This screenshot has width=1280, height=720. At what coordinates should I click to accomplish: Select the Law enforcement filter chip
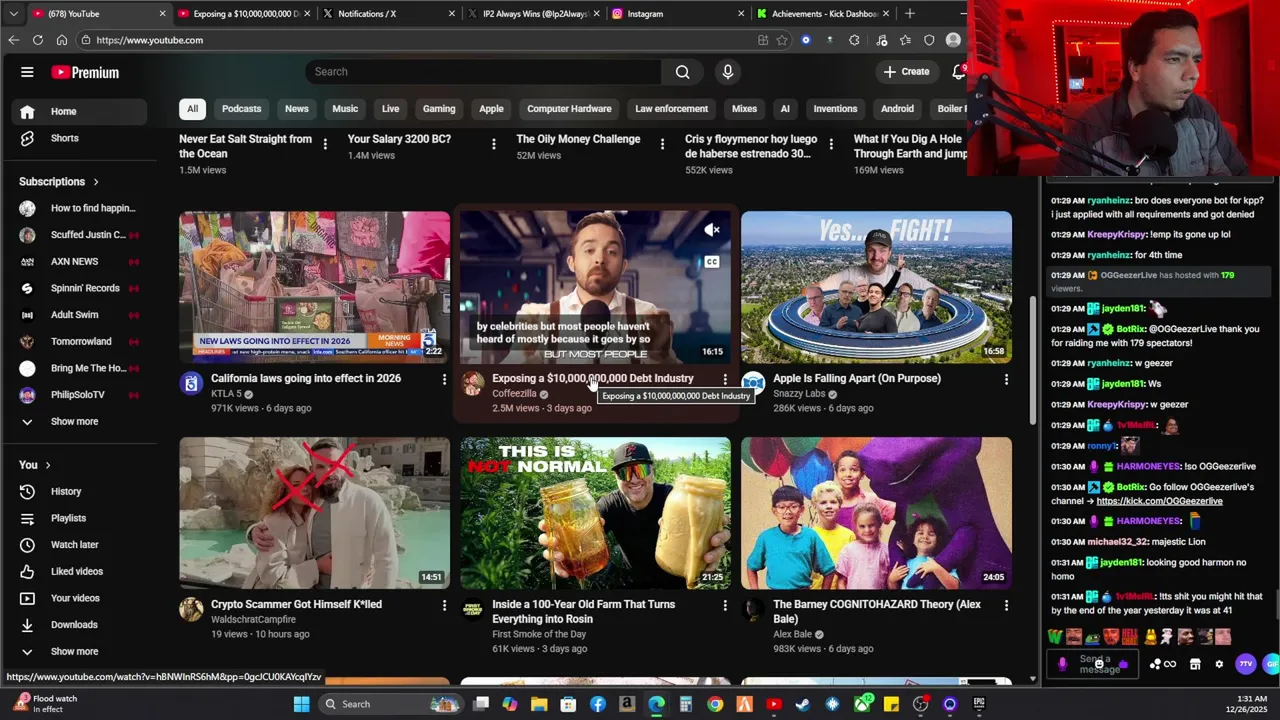(x=671, y=109)
